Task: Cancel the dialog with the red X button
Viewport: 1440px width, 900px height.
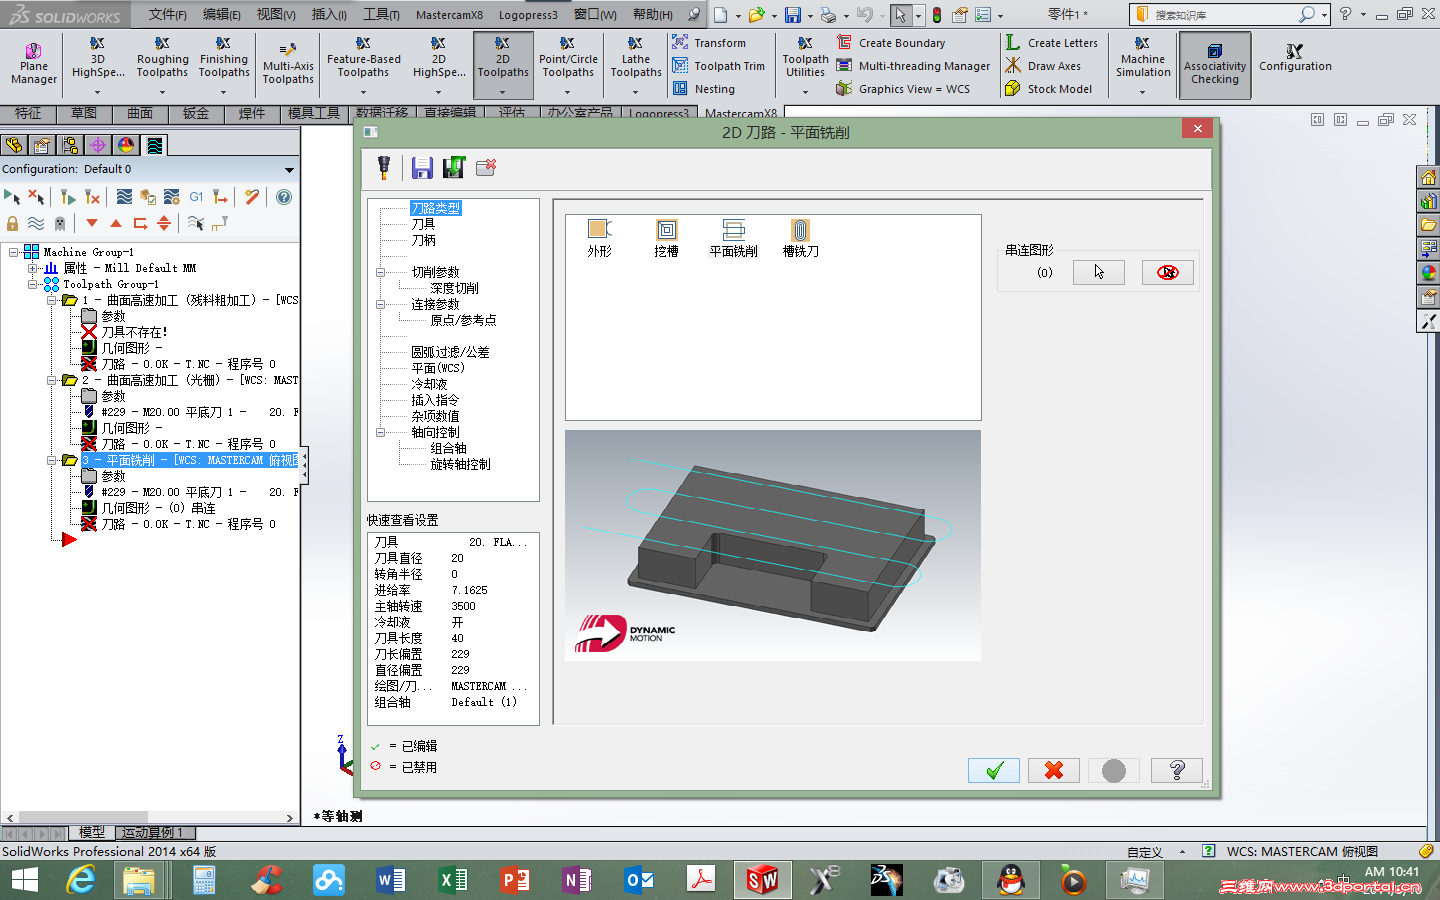Action: pyautogui.click(x=1054, y=770)
